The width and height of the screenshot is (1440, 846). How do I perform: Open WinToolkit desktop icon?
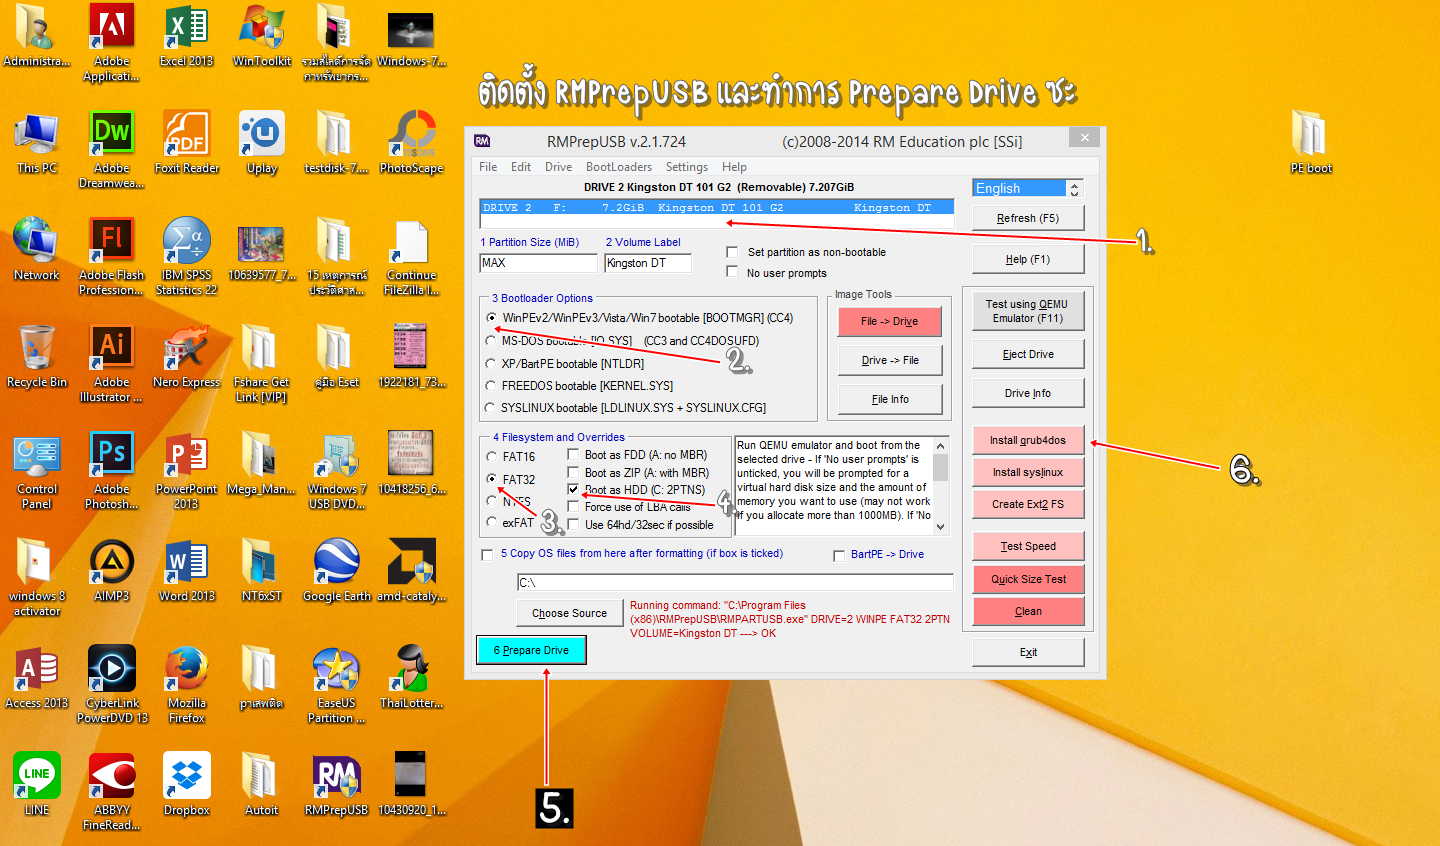[262, 36]
